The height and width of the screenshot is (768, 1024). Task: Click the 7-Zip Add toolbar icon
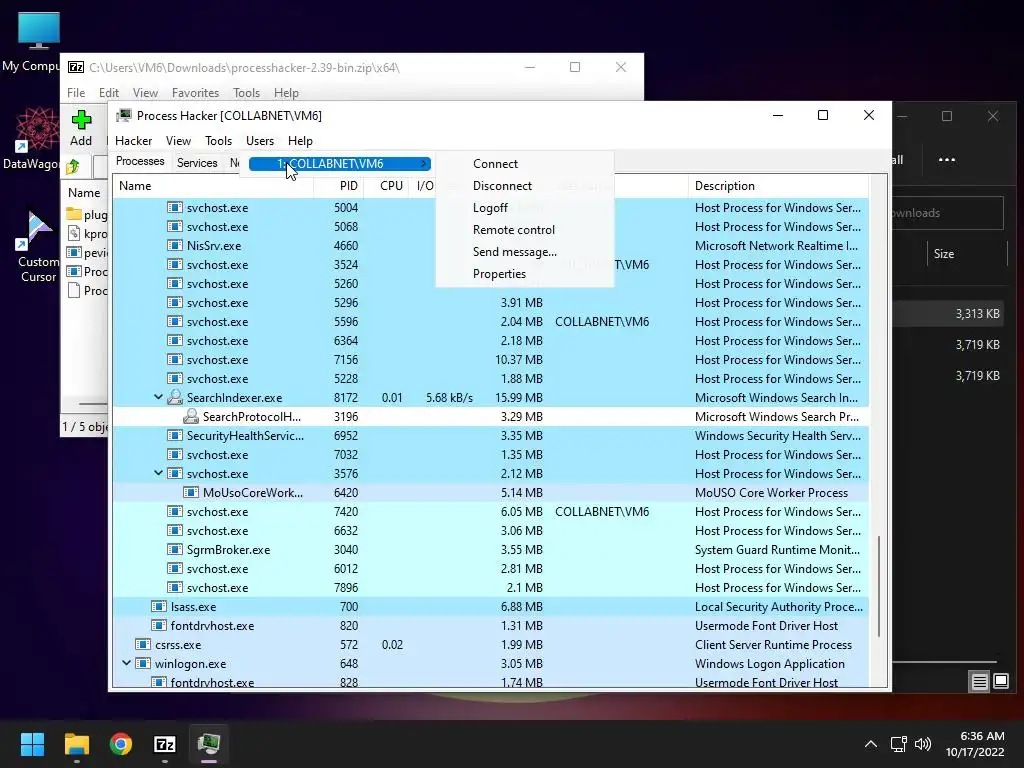tap(81, 120)
